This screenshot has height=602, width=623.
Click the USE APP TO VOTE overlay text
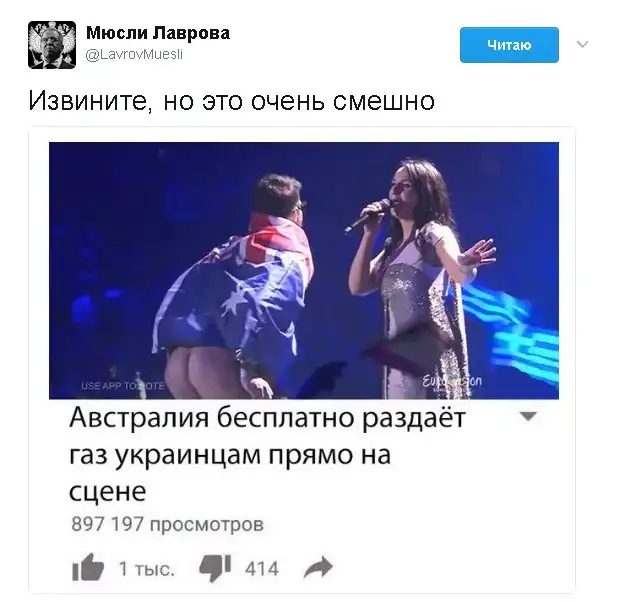pyautogui.click(x=122, y=386)
